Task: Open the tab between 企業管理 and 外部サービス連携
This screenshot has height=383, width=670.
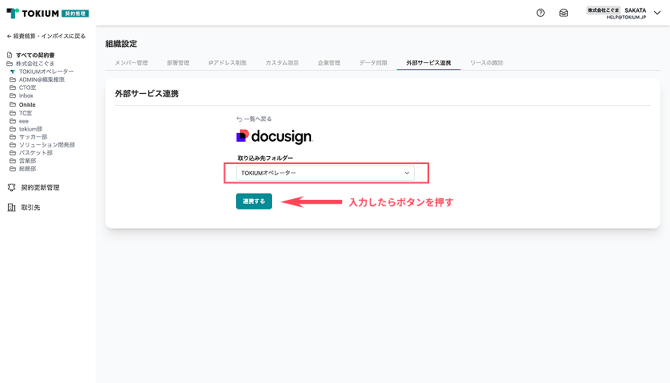Action: point(373,63)
